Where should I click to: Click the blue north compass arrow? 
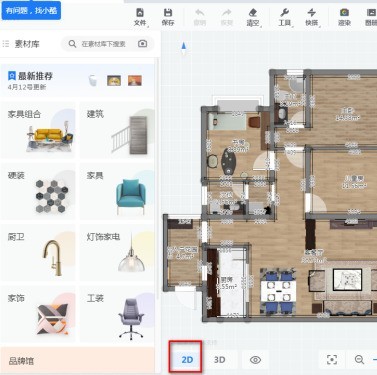(184, 46)
